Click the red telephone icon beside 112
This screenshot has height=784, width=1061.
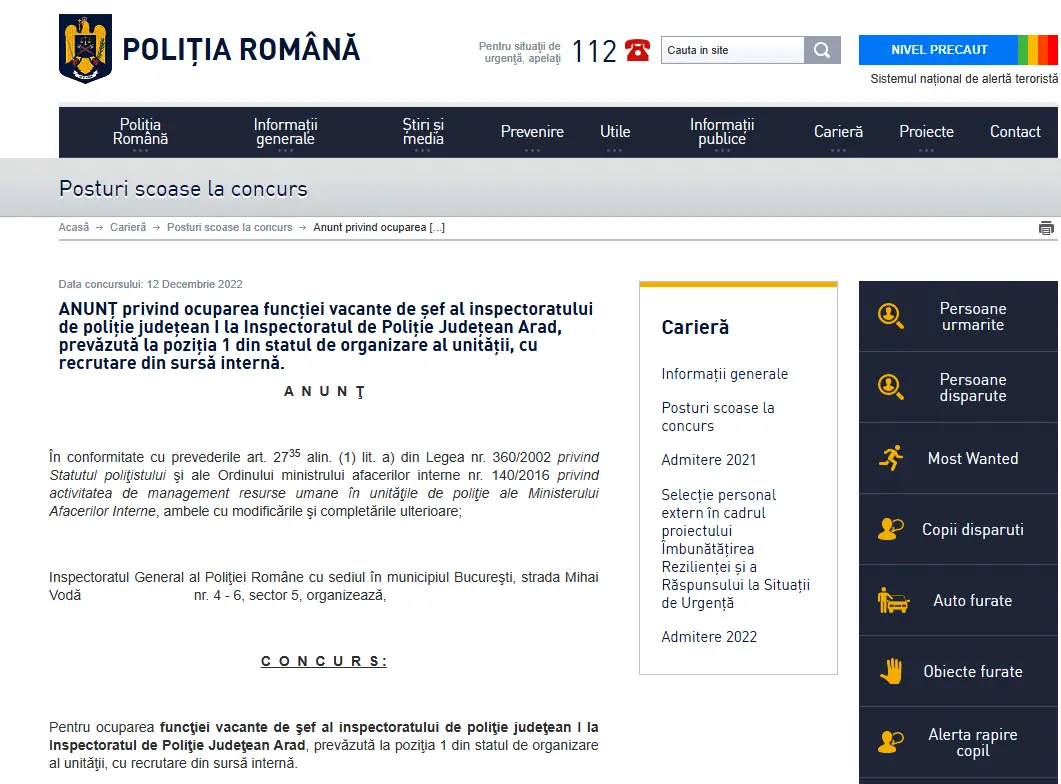pos(637,50)
